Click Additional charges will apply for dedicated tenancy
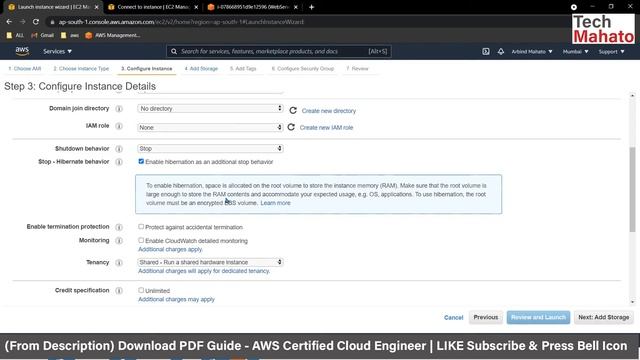640x360 pixels. pyautogui.click(x=204, y=271)
